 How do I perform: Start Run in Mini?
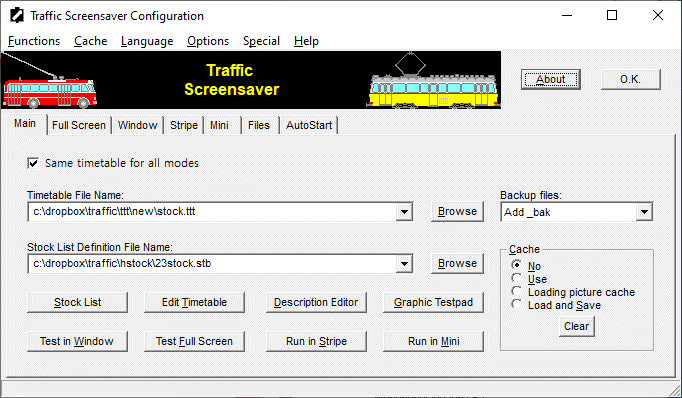click(x=433, y=341)
